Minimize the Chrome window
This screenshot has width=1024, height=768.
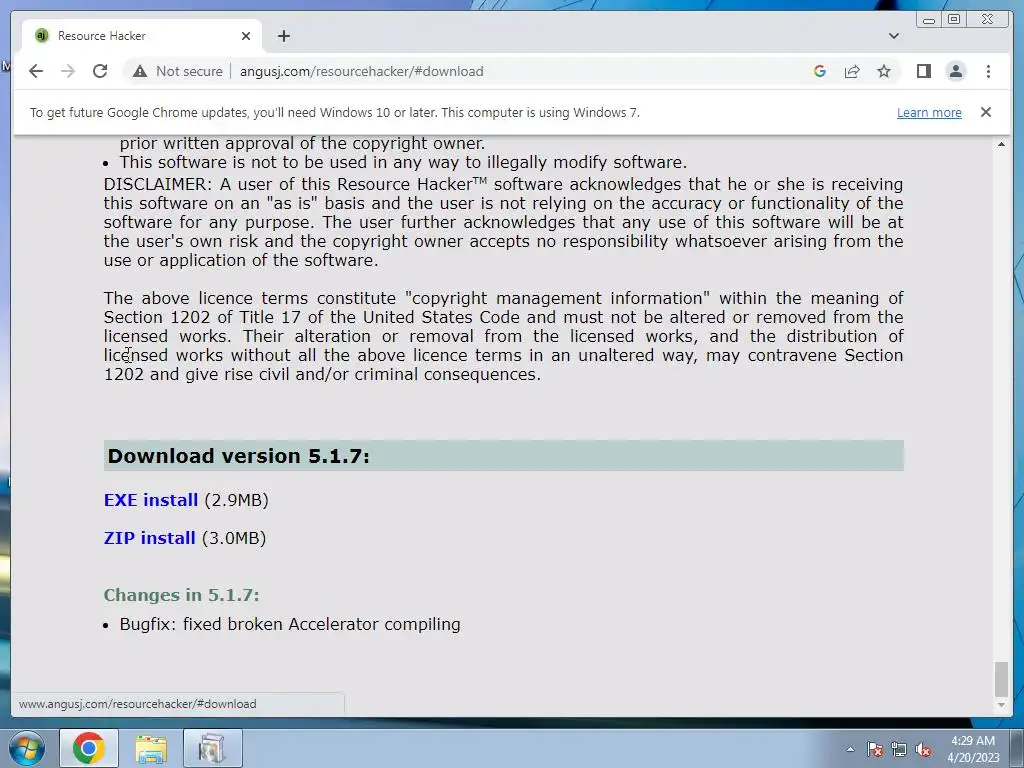tap(929, 20)
